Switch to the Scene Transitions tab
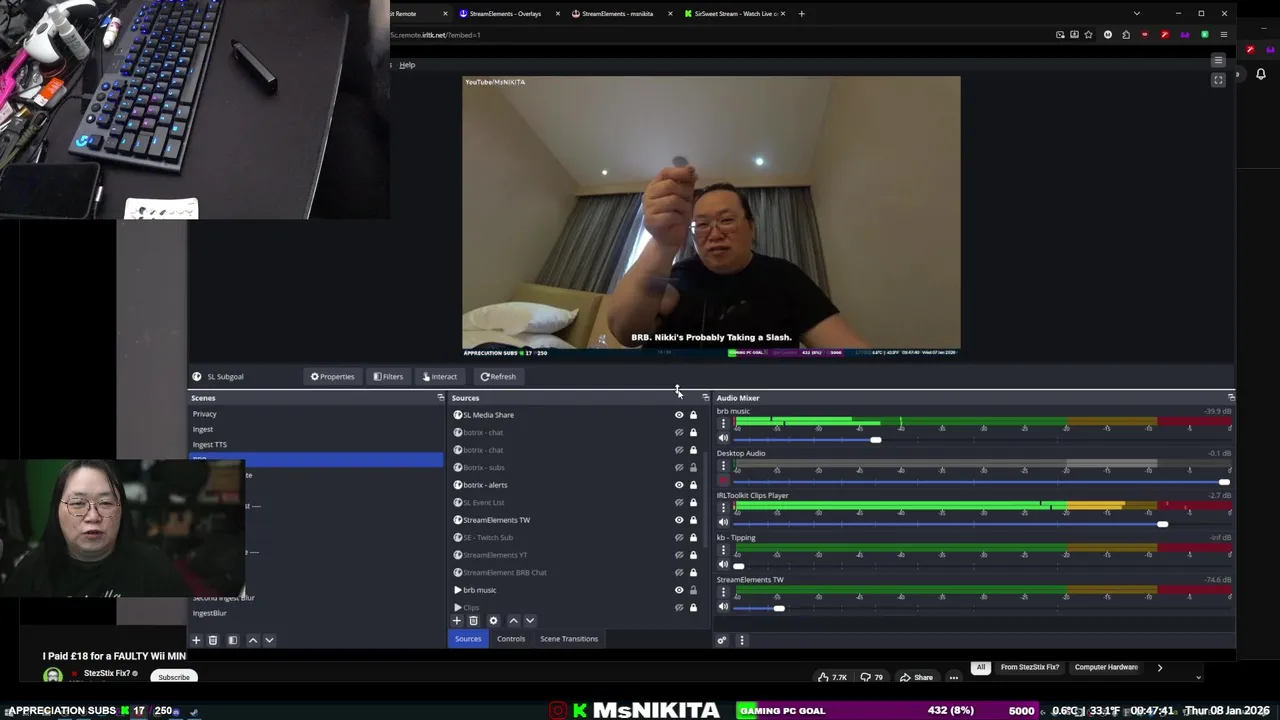The image size is (1280, 720). coord(569,639)
